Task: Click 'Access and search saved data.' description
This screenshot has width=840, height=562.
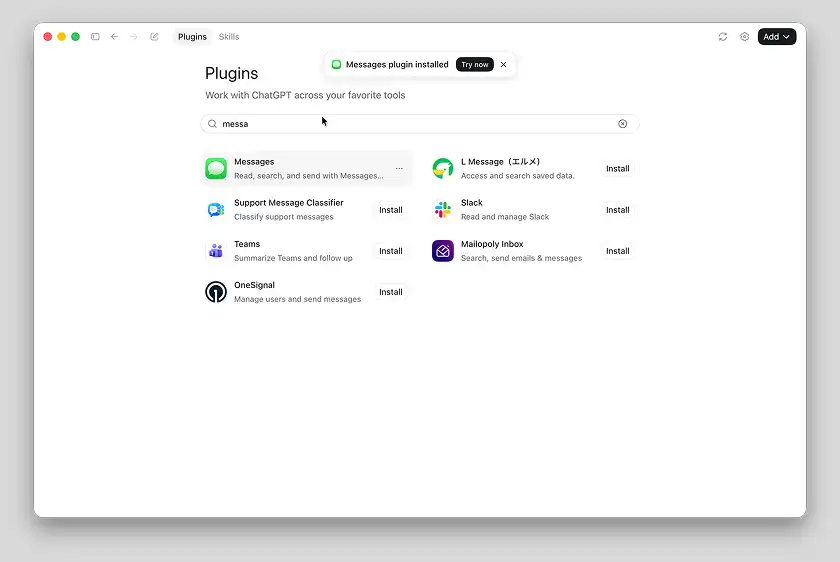Action: 518,176
